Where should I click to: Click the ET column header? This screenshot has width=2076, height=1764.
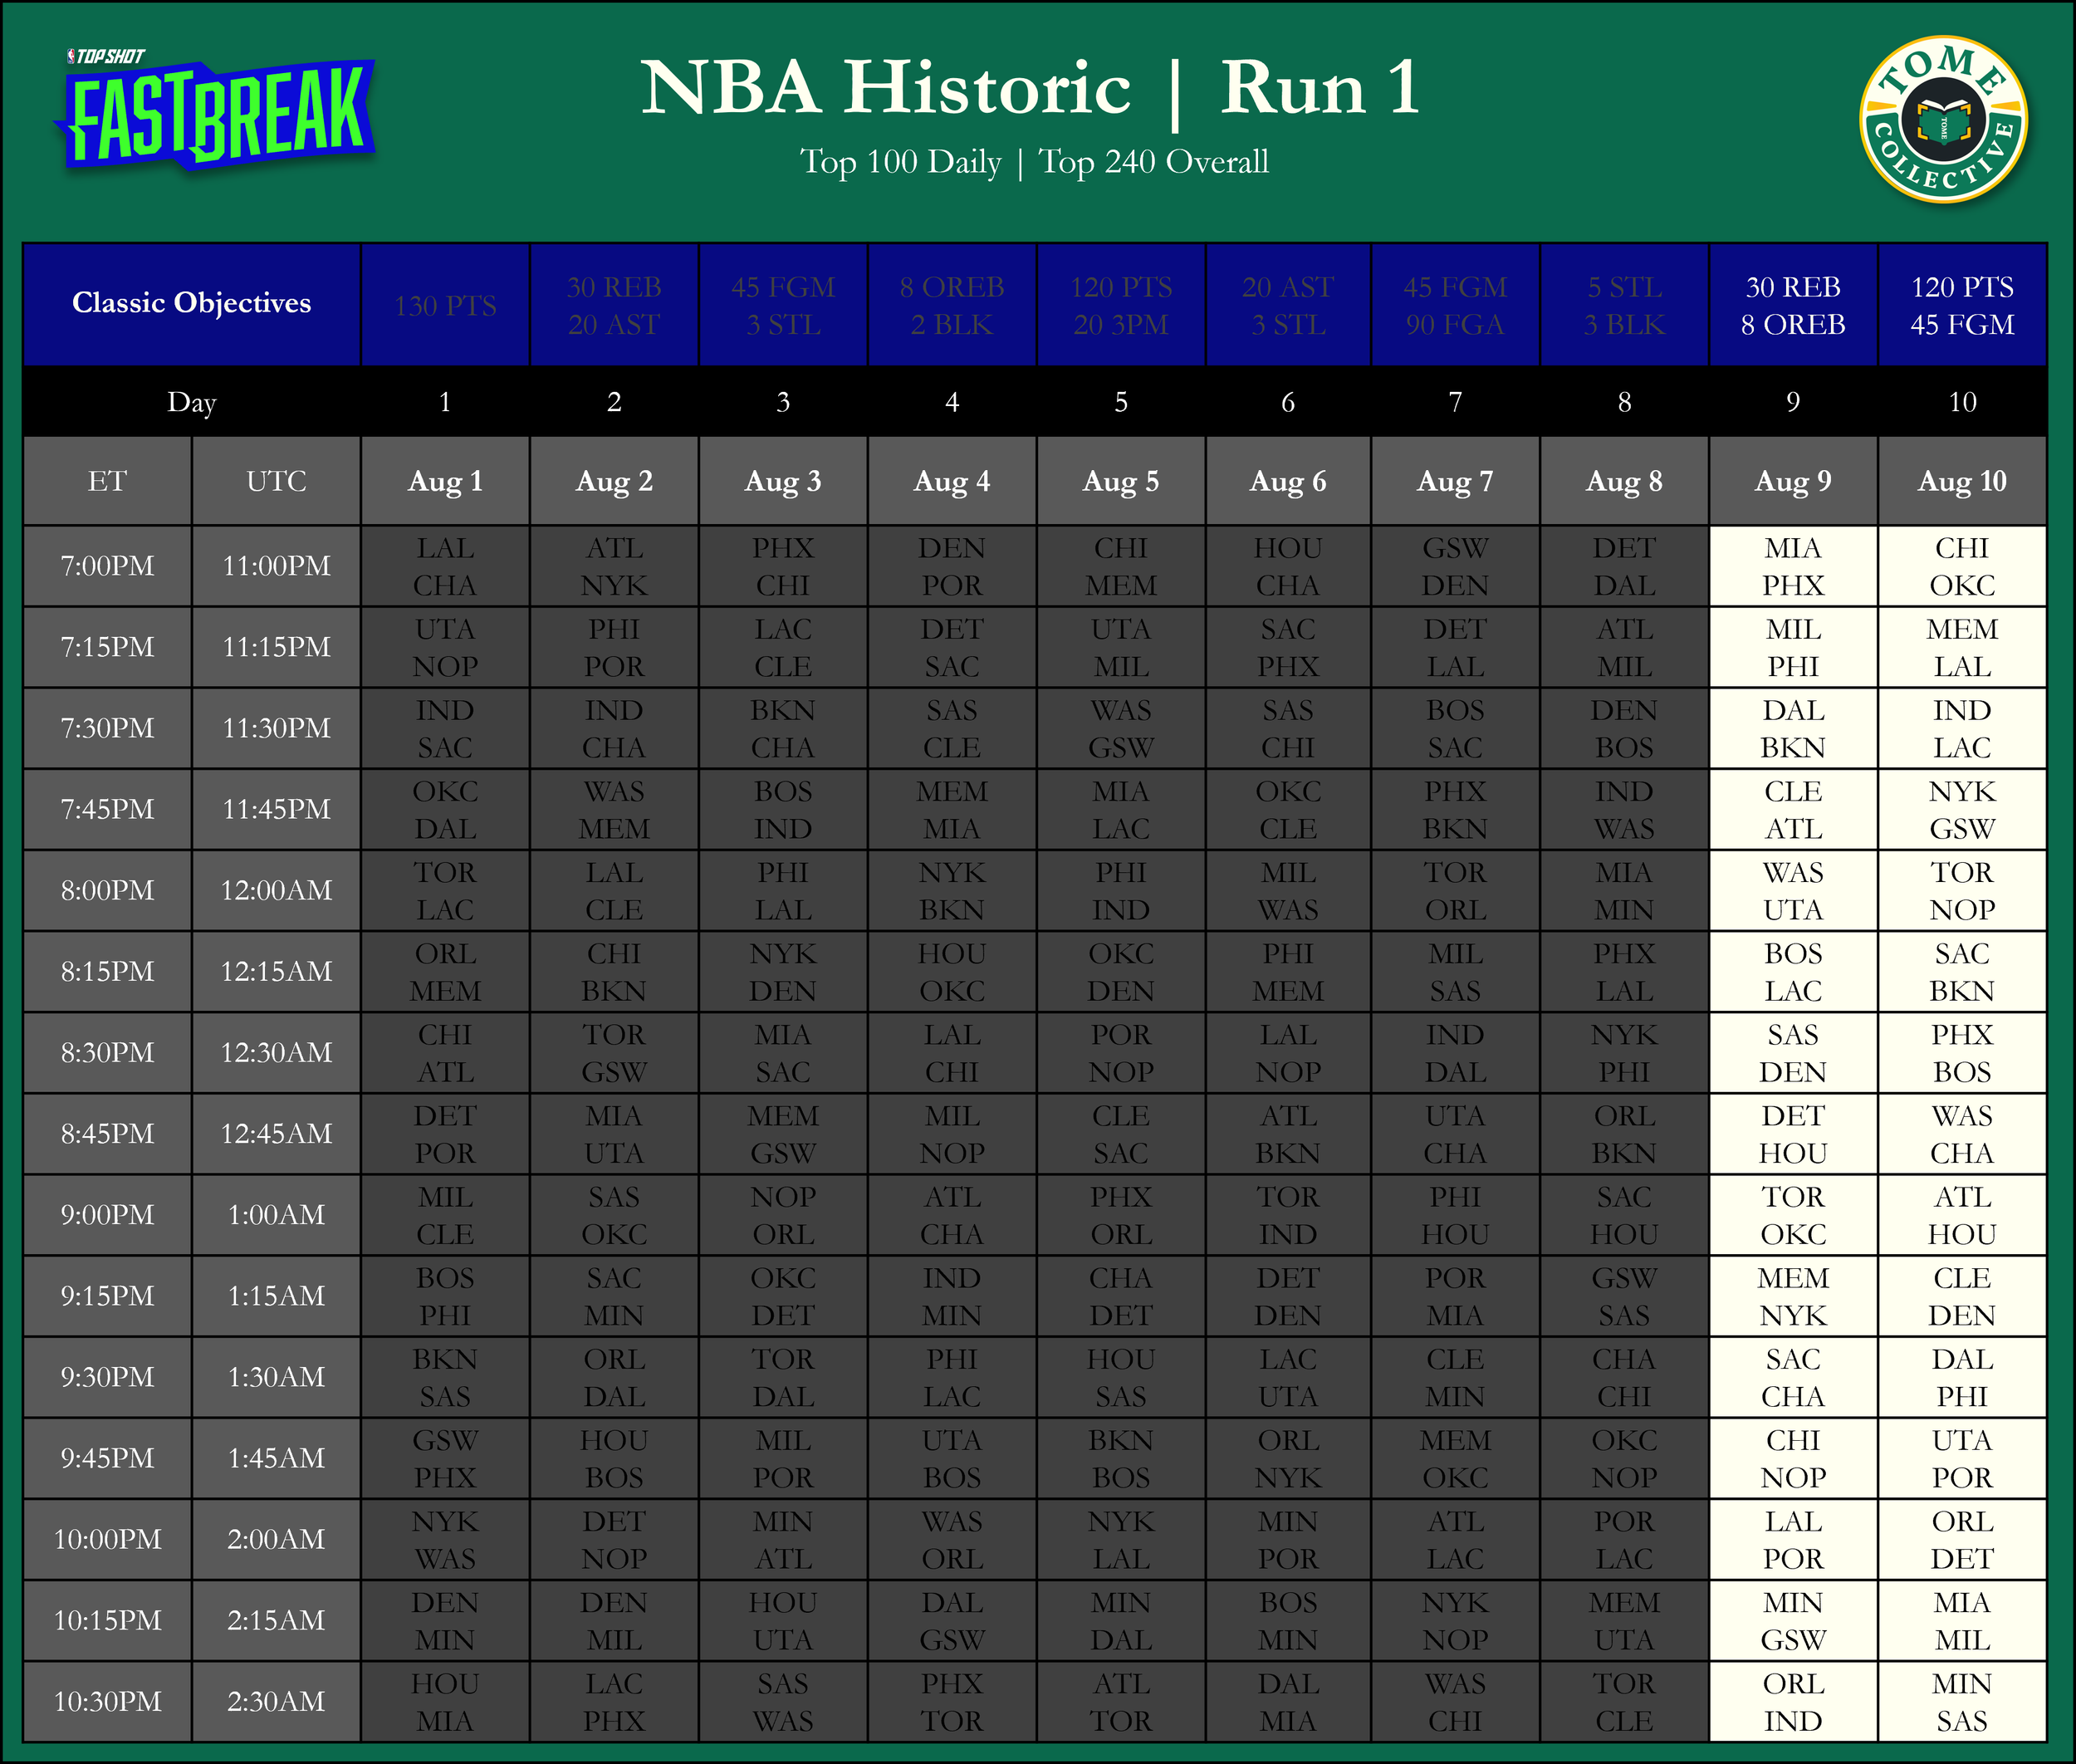click(x=107, y=481)
